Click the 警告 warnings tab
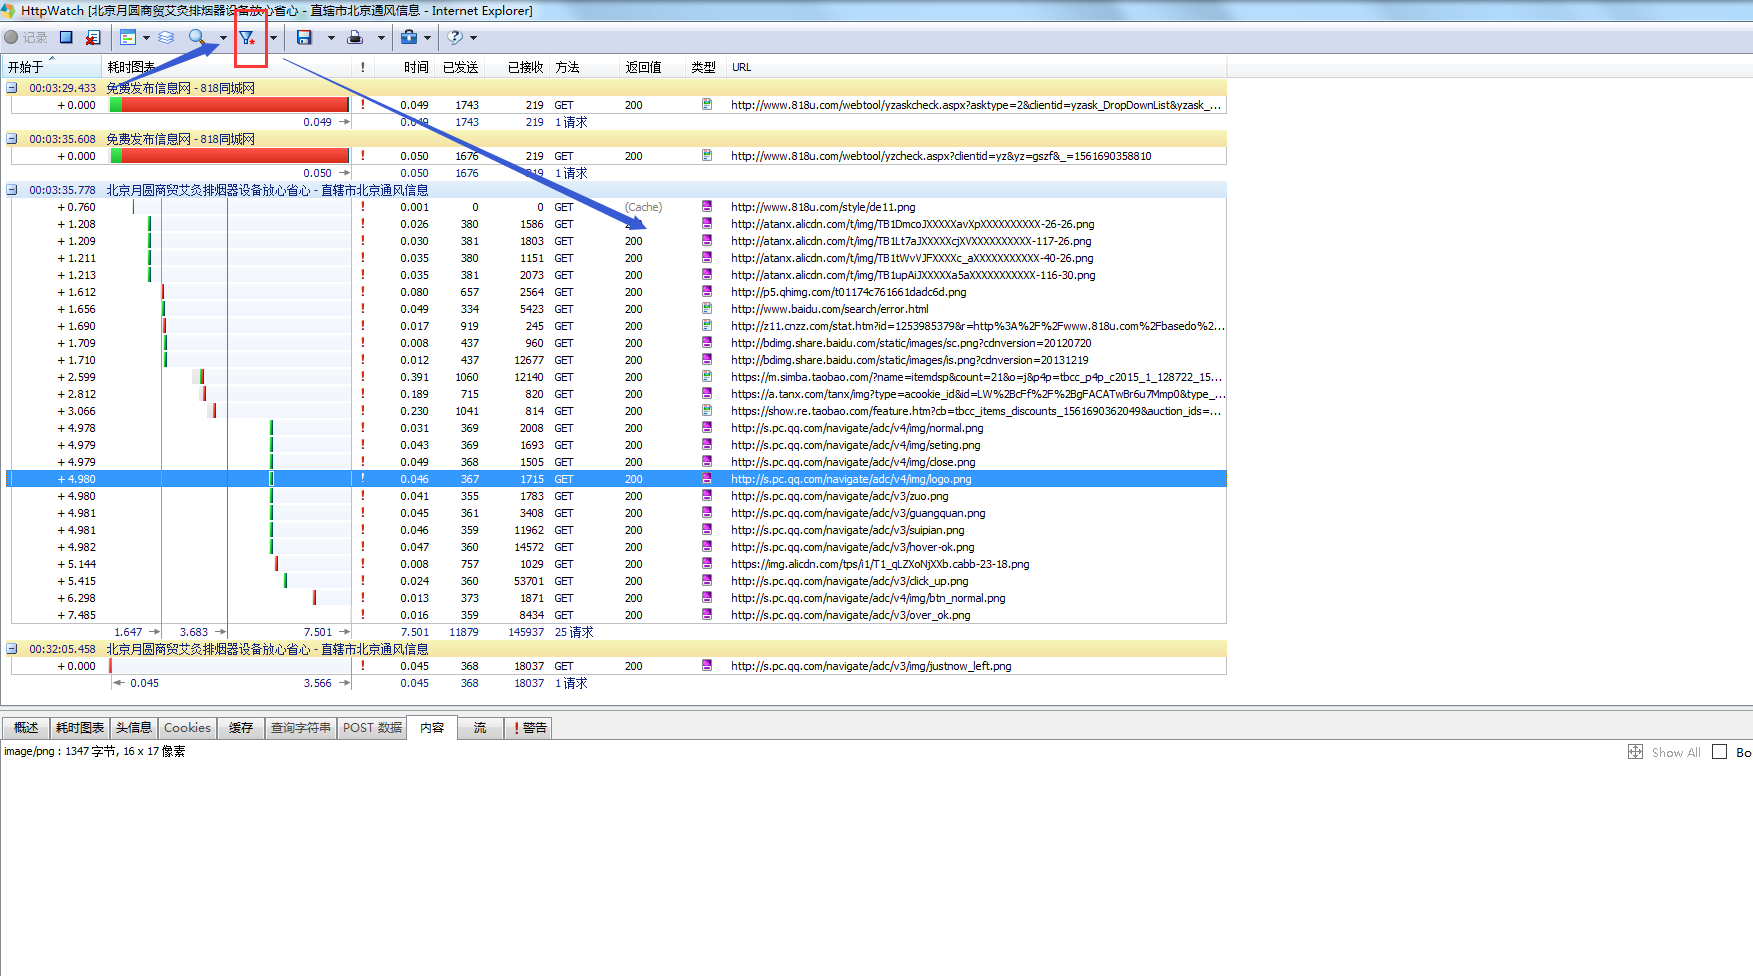Image resolution: width=1753 pixels, height=976 pixels. pyautogui.click(x=529, y=728)
